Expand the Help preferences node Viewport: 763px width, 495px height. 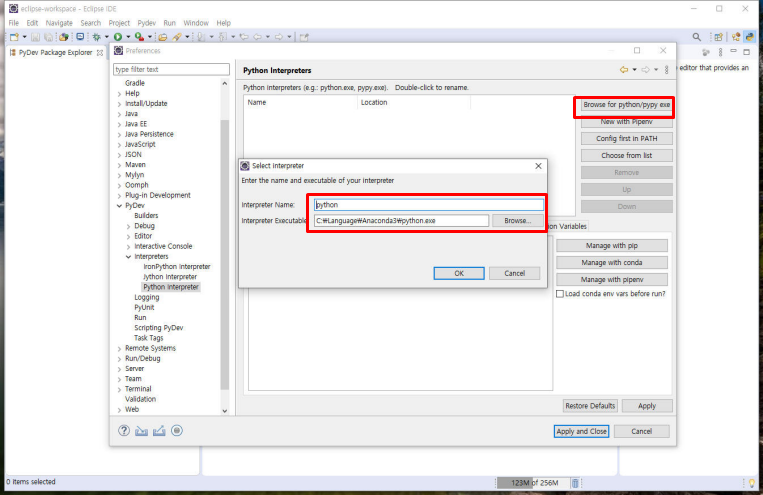(120, 93)
